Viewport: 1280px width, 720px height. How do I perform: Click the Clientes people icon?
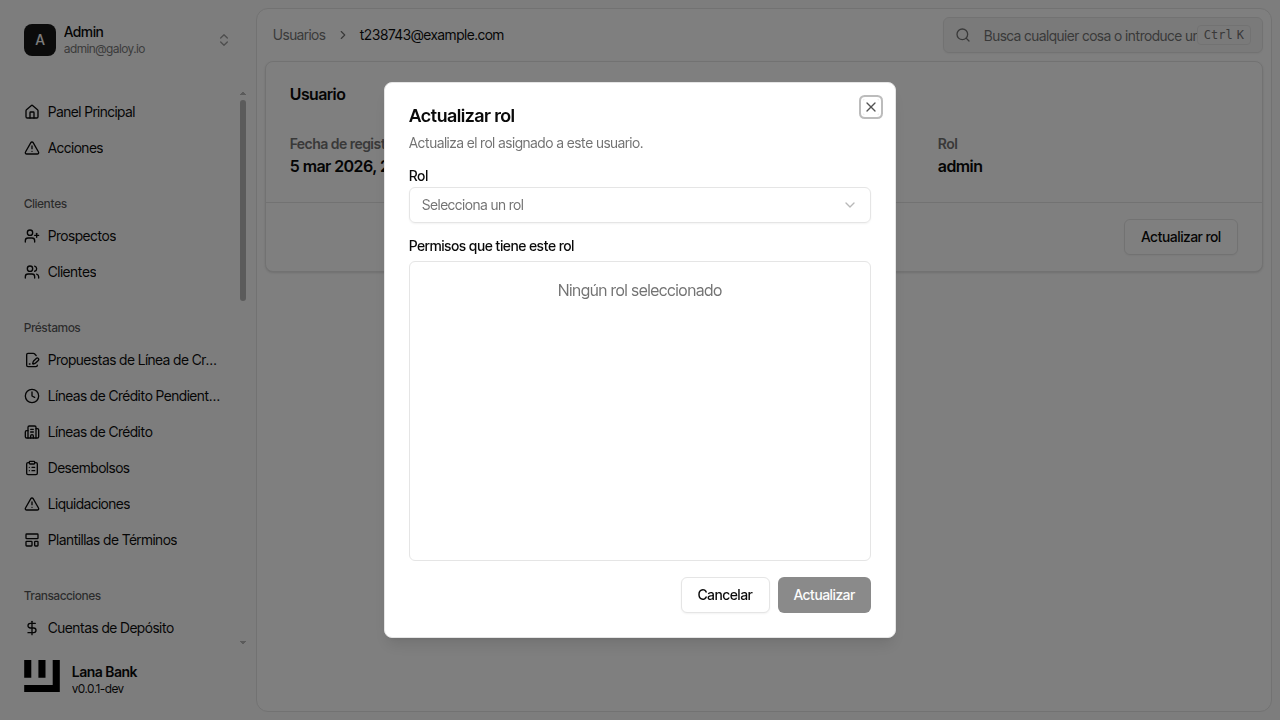pyautogui.click(x=31, y=271)
